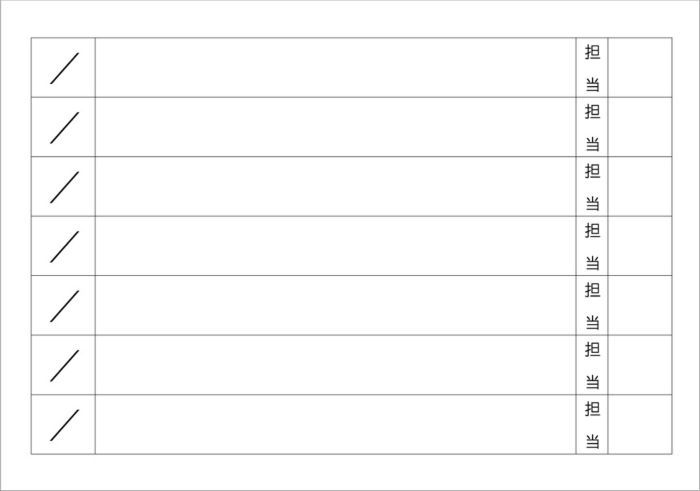This screenshot has width=700, height=491.
Task: Select the wide content cell of the second row
Action: (x=336, y=127)
